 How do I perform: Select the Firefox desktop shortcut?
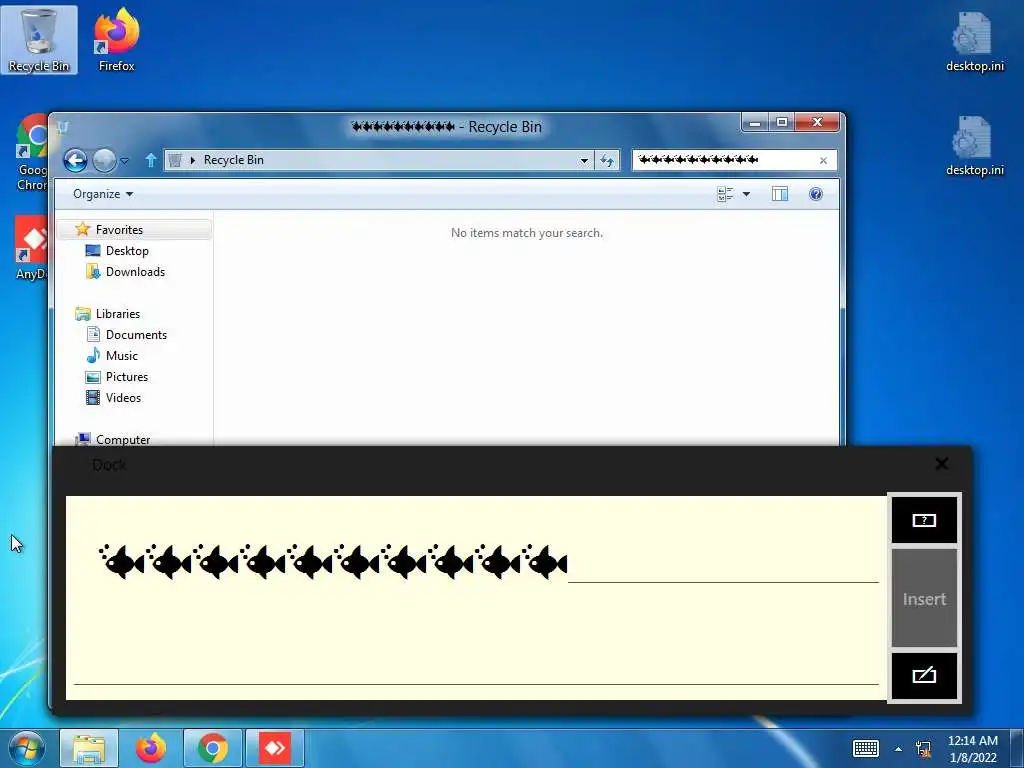116,40
